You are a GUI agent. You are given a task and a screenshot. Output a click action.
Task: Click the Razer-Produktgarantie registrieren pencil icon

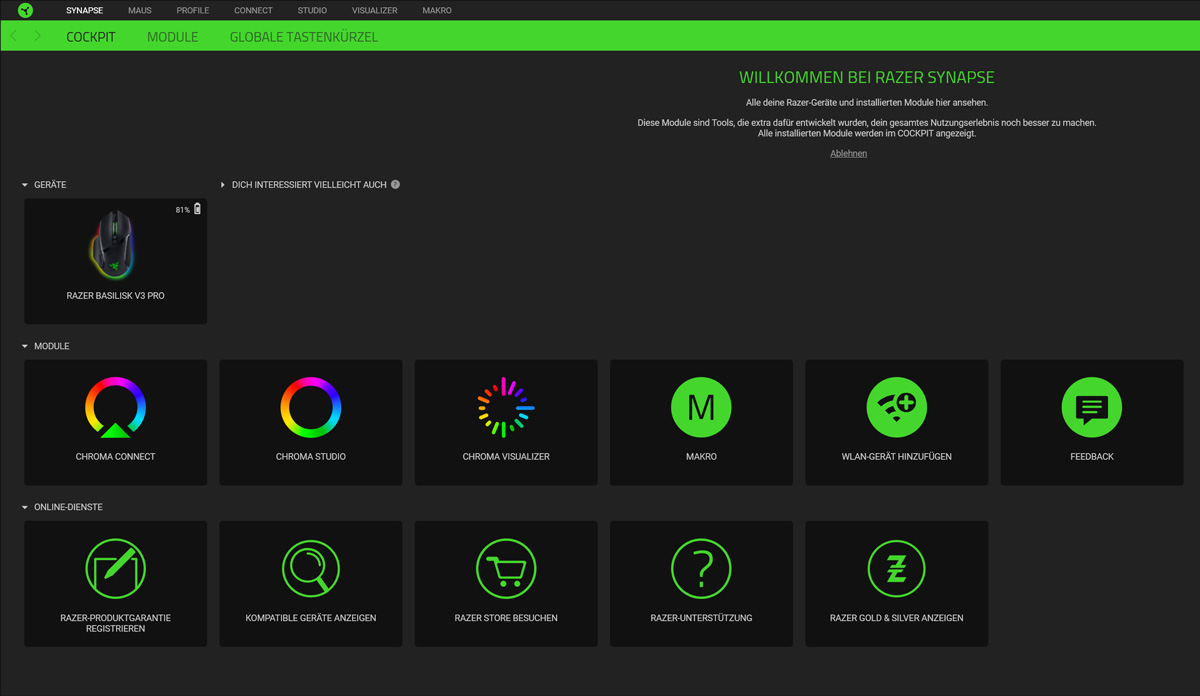pos(116,568)
